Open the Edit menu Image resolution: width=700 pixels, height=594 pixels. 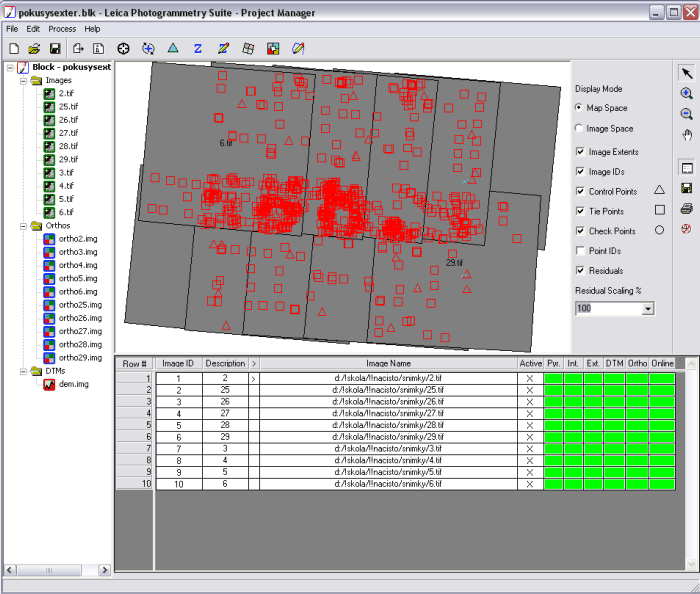click(33, 29)
